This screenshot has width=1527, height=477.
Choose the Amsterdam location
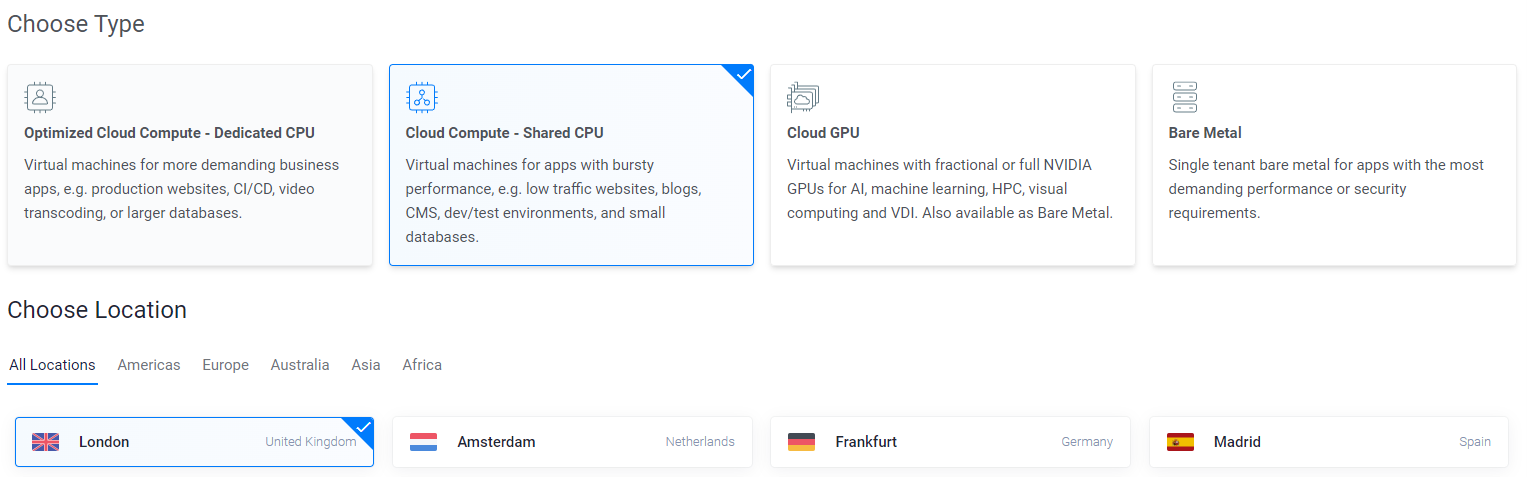572,442
